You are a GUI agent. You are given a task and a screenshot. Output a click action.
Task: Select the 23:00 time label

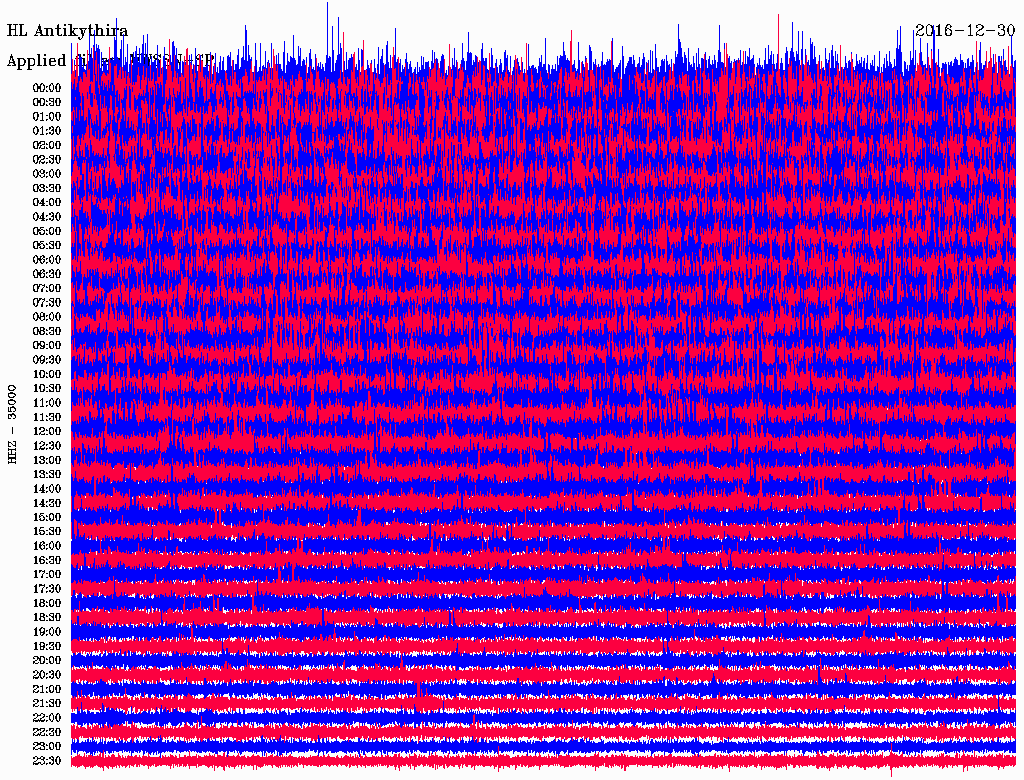click(46, 747)
